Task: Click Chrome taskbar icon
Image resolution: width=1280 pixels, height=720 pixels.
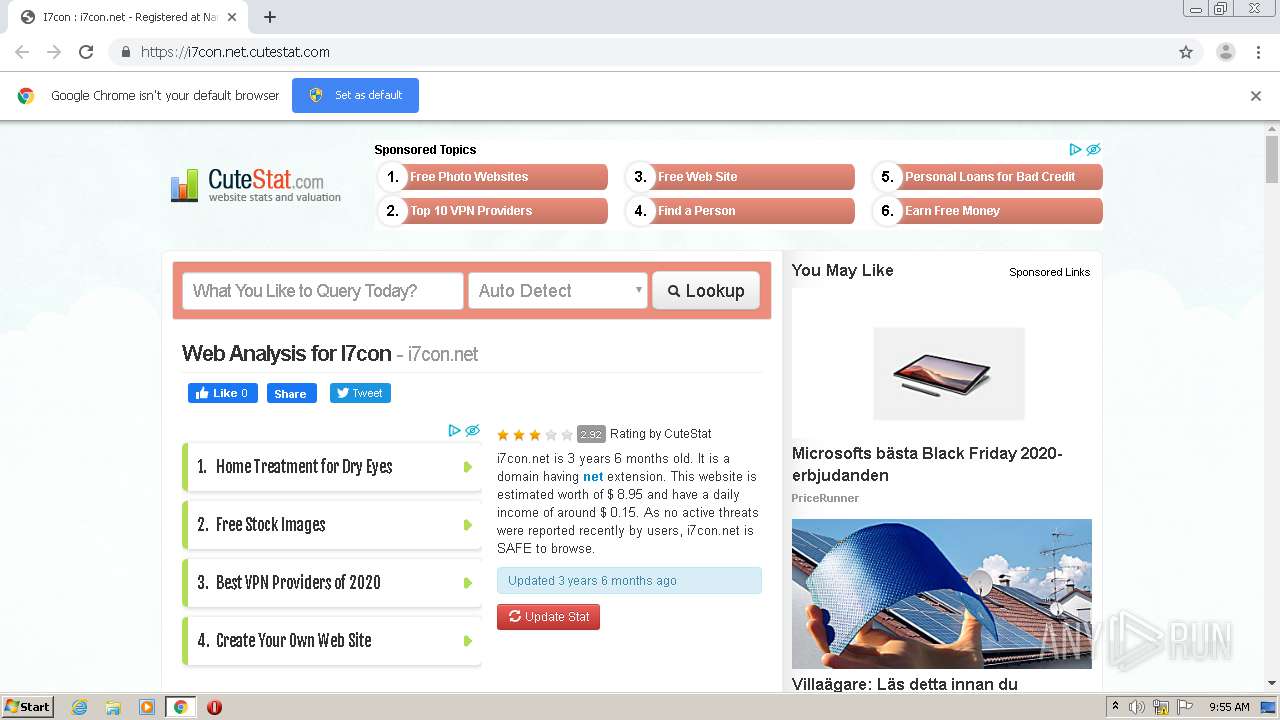Action: click(181, 707)
